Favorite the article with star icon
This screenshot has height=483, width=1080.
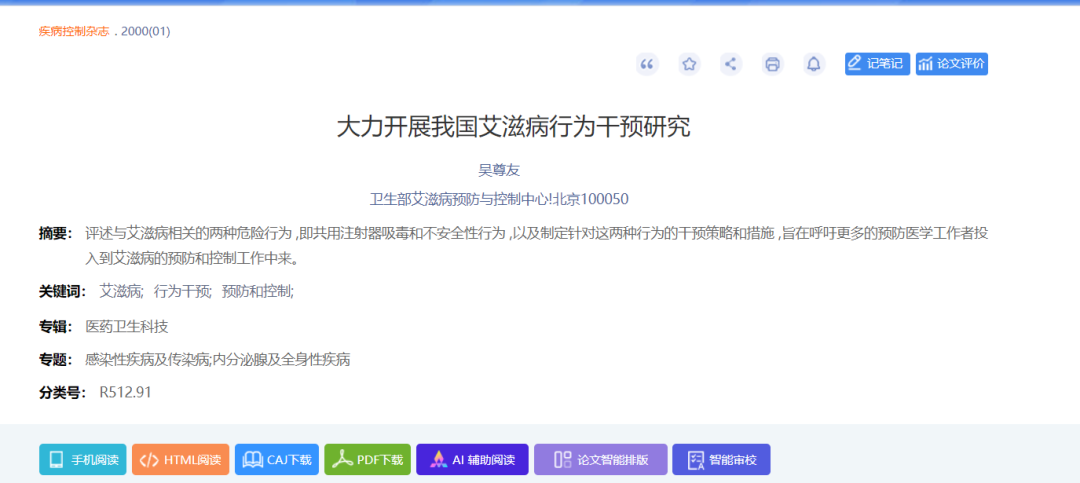coord(689,64)
